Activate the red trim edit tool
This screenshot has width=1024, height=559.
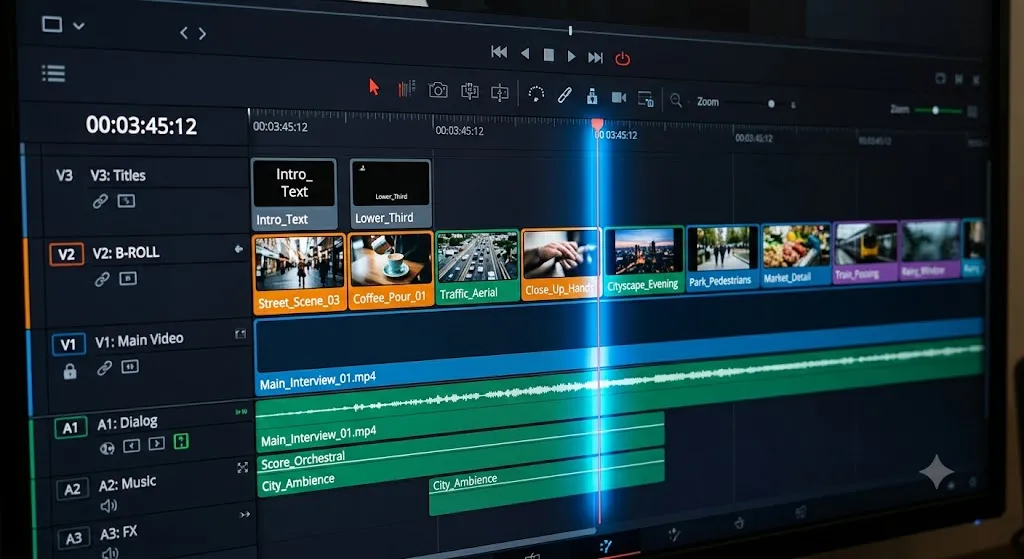pyautogui.click(x=406, y=89)
